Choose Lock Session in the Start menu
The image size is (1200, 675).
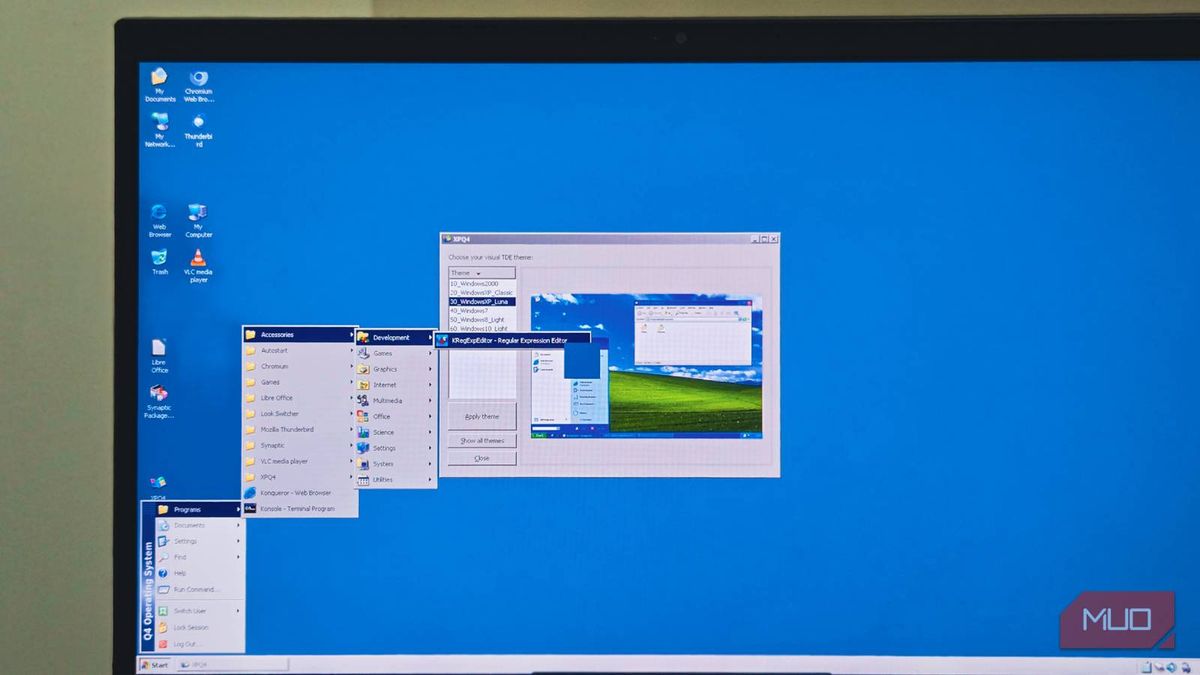[198, 627]
